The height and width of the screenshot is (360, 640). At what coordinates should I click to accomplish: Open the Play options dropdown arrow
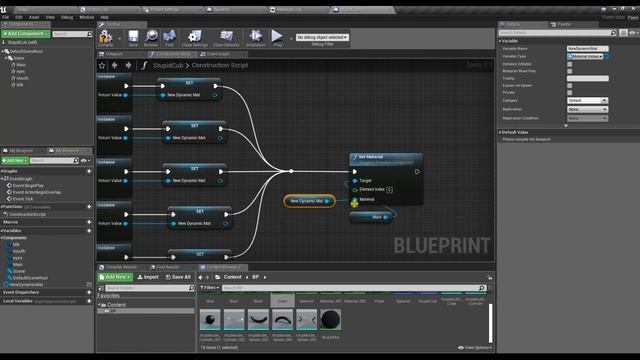[291, 38]
